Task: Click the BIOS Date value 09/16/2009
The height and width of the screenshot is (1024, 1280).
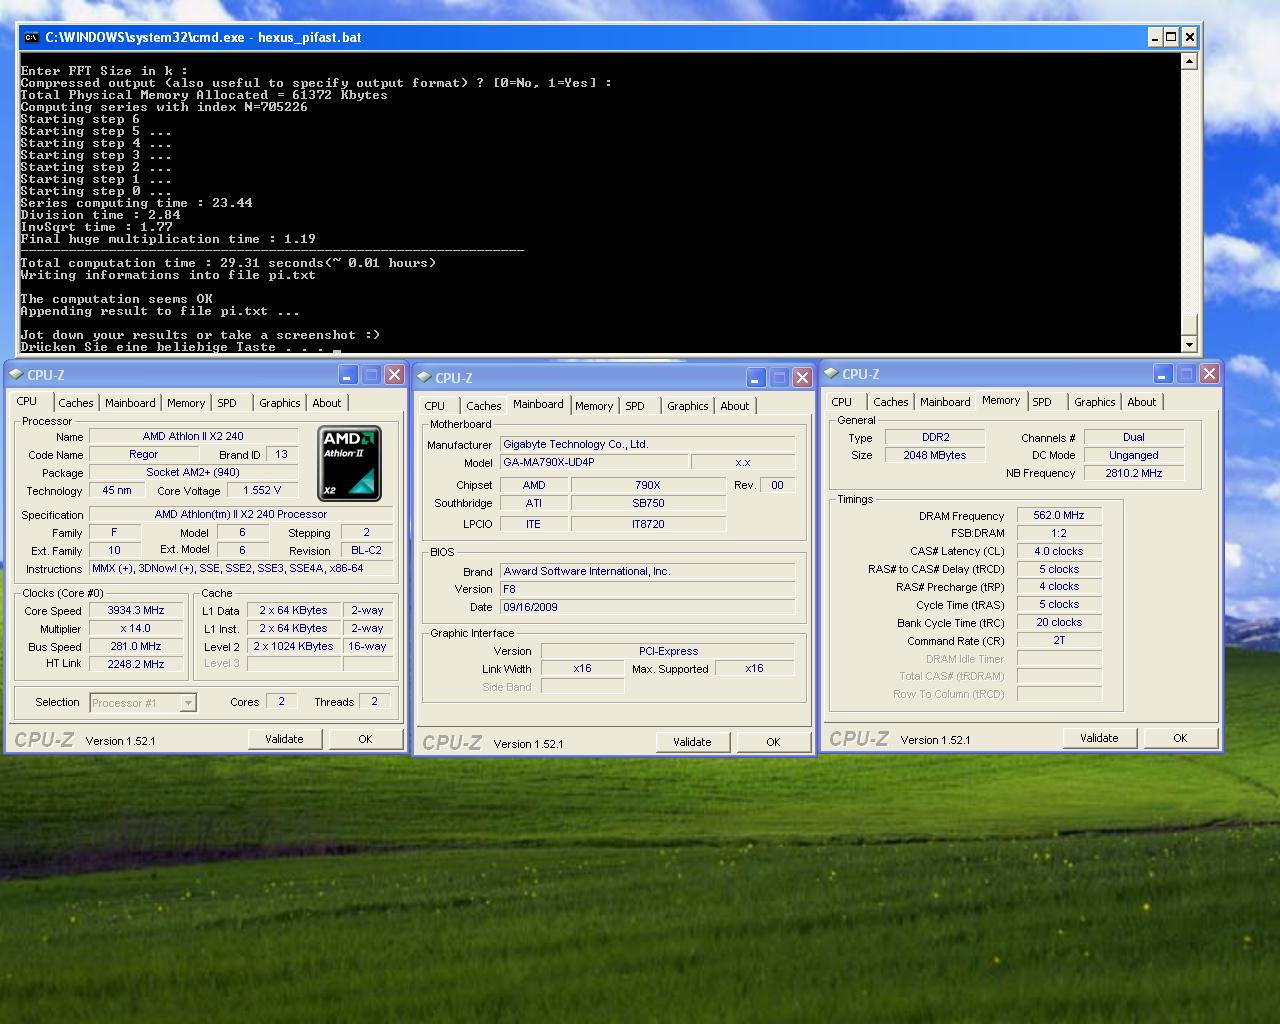Action: pyautogui.click(x=647, y=607)
